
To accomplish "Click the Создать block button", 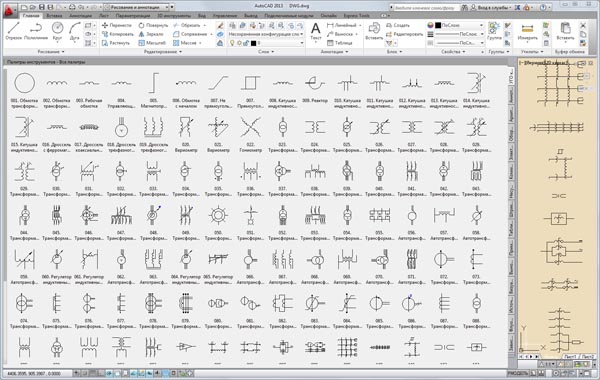I will (398, 25).
